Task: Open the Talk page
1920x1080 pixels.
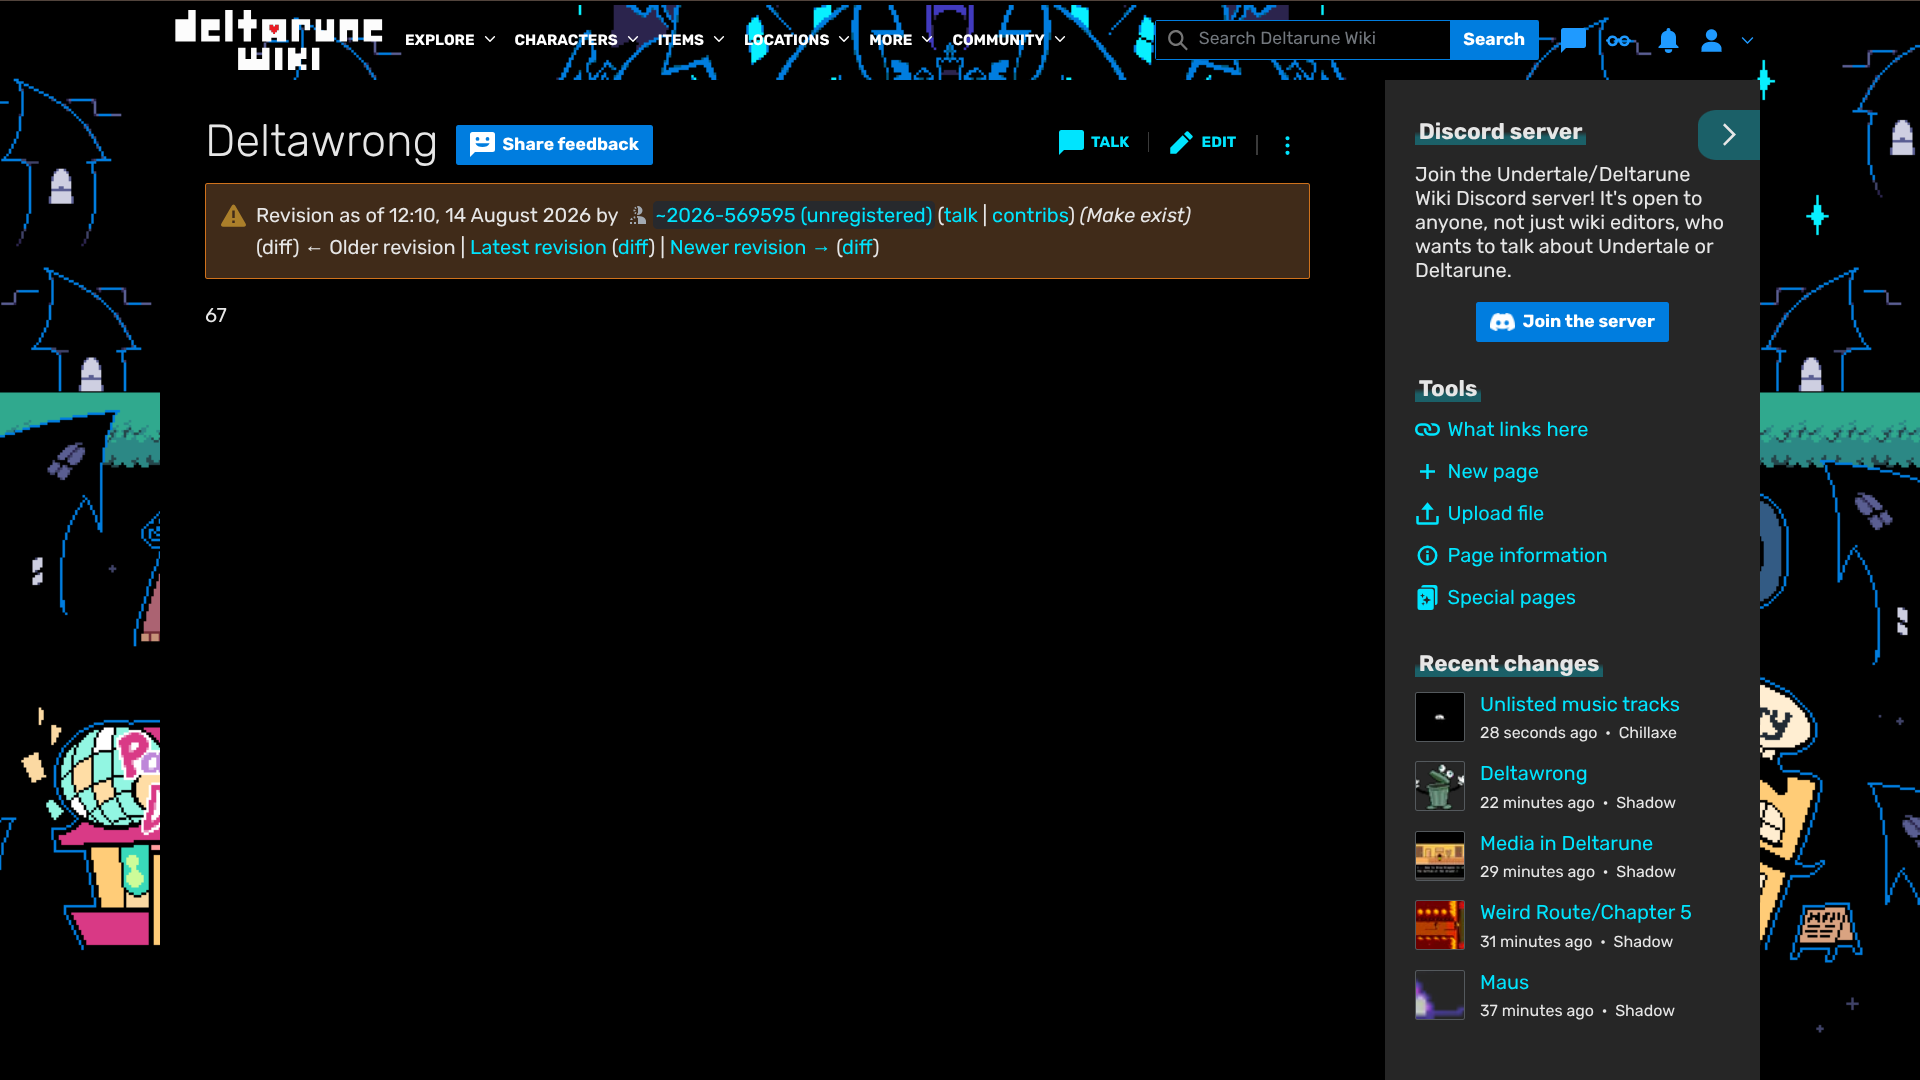Action: 1094,142
